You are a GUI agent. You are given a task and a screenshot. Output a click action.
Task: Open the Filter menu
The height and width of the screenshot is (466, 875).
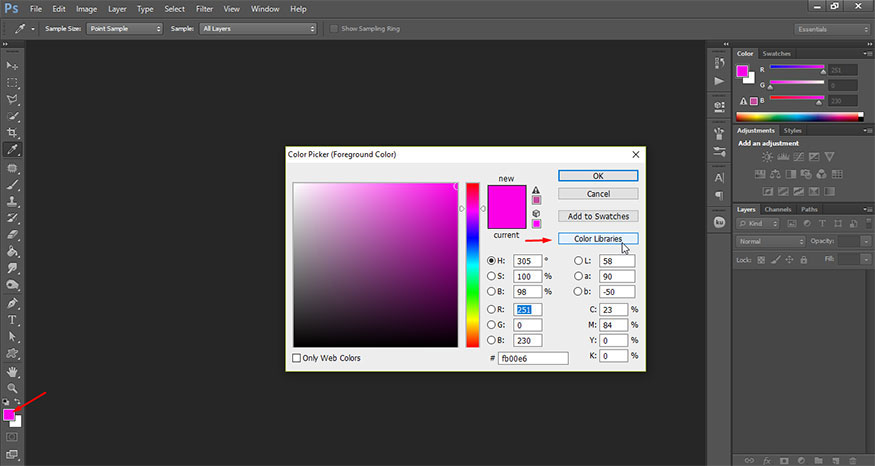coord(204,9)
